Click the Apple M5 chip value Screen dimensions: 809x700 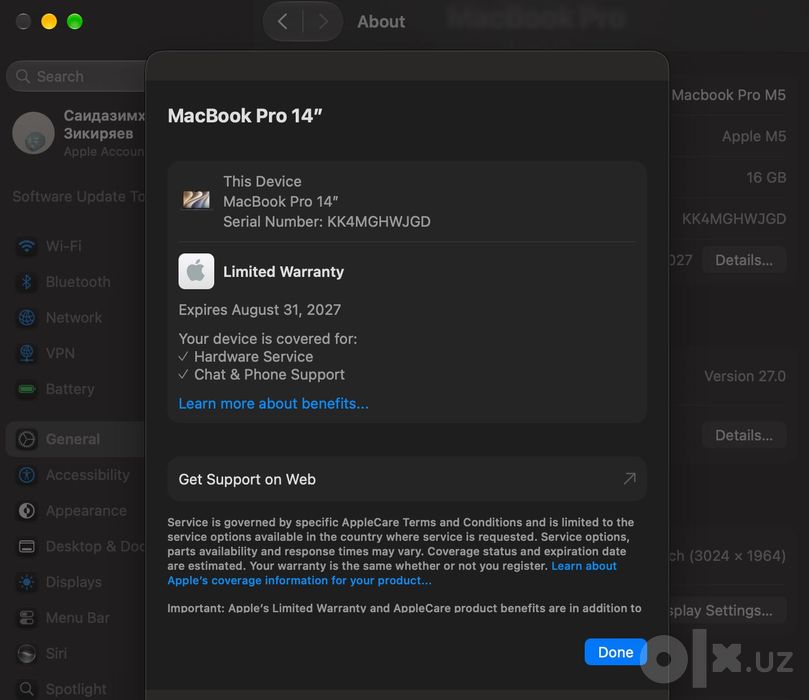(754, 136)
